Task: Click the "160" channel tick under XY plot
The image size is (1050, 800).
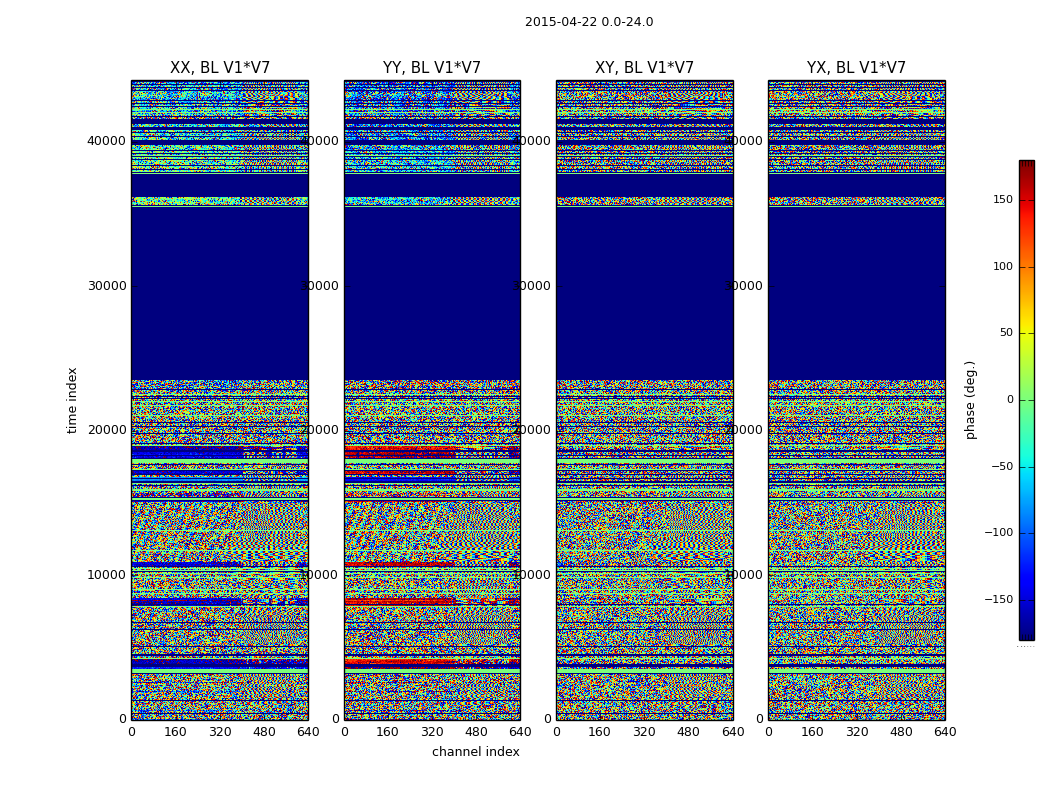Action: 599,732
